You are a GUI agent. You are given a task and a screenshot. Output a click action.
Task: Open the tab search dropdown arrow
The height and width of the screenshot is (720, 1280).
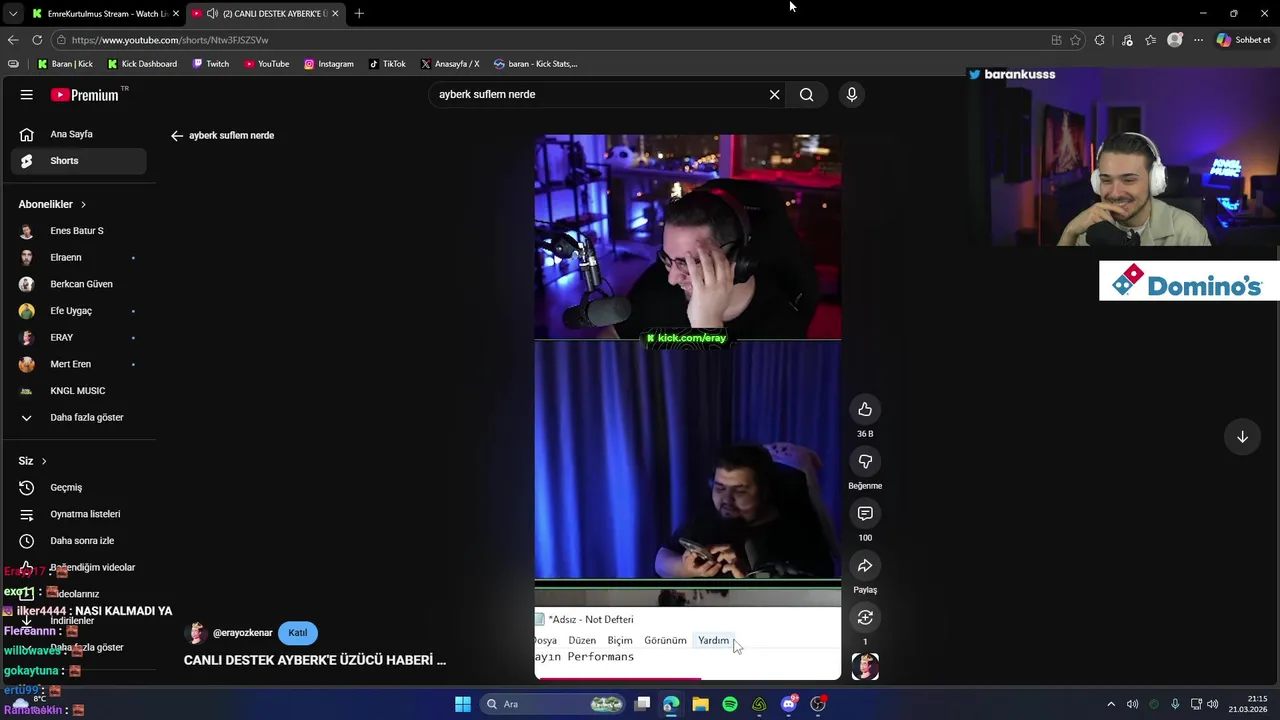[x=12, y=14]
